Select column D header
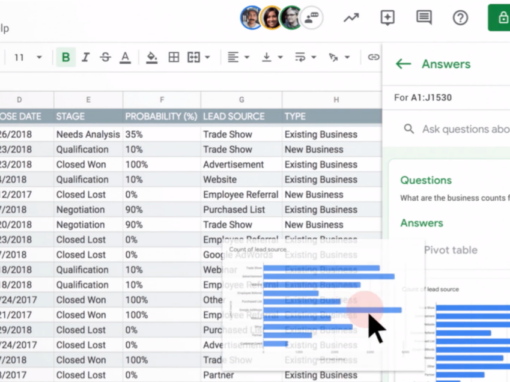Viewport: 510px width, 382px height. tap(27, 100)
